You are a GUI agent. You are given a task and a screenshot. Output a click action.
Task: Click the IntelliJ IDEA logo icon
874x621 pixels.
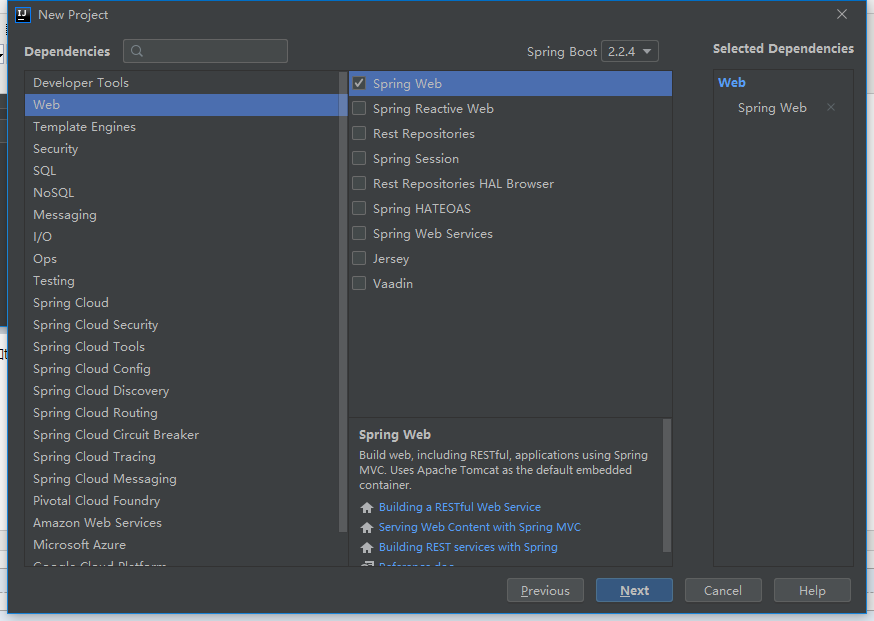(x=23, y=15)
